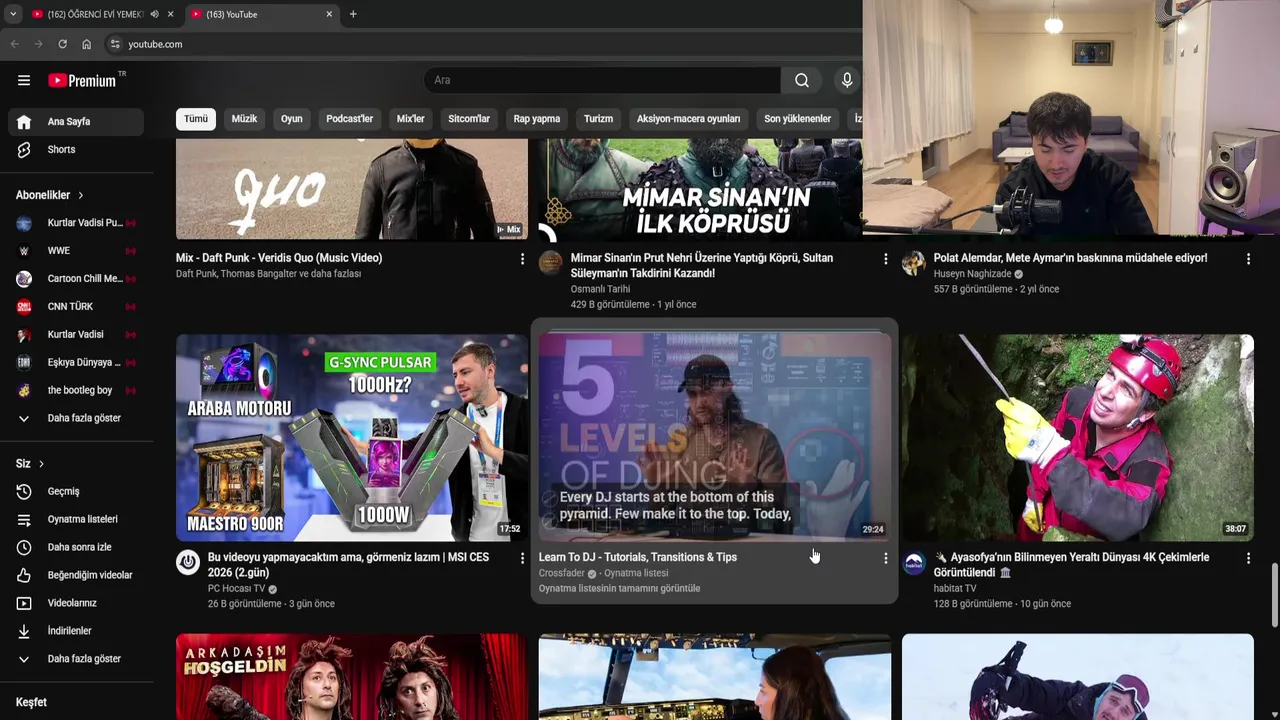Image resolution: width=1280 pixels, height=720 pixels.
Task: Click into the Ara search field
Action: tap(602, 80)
